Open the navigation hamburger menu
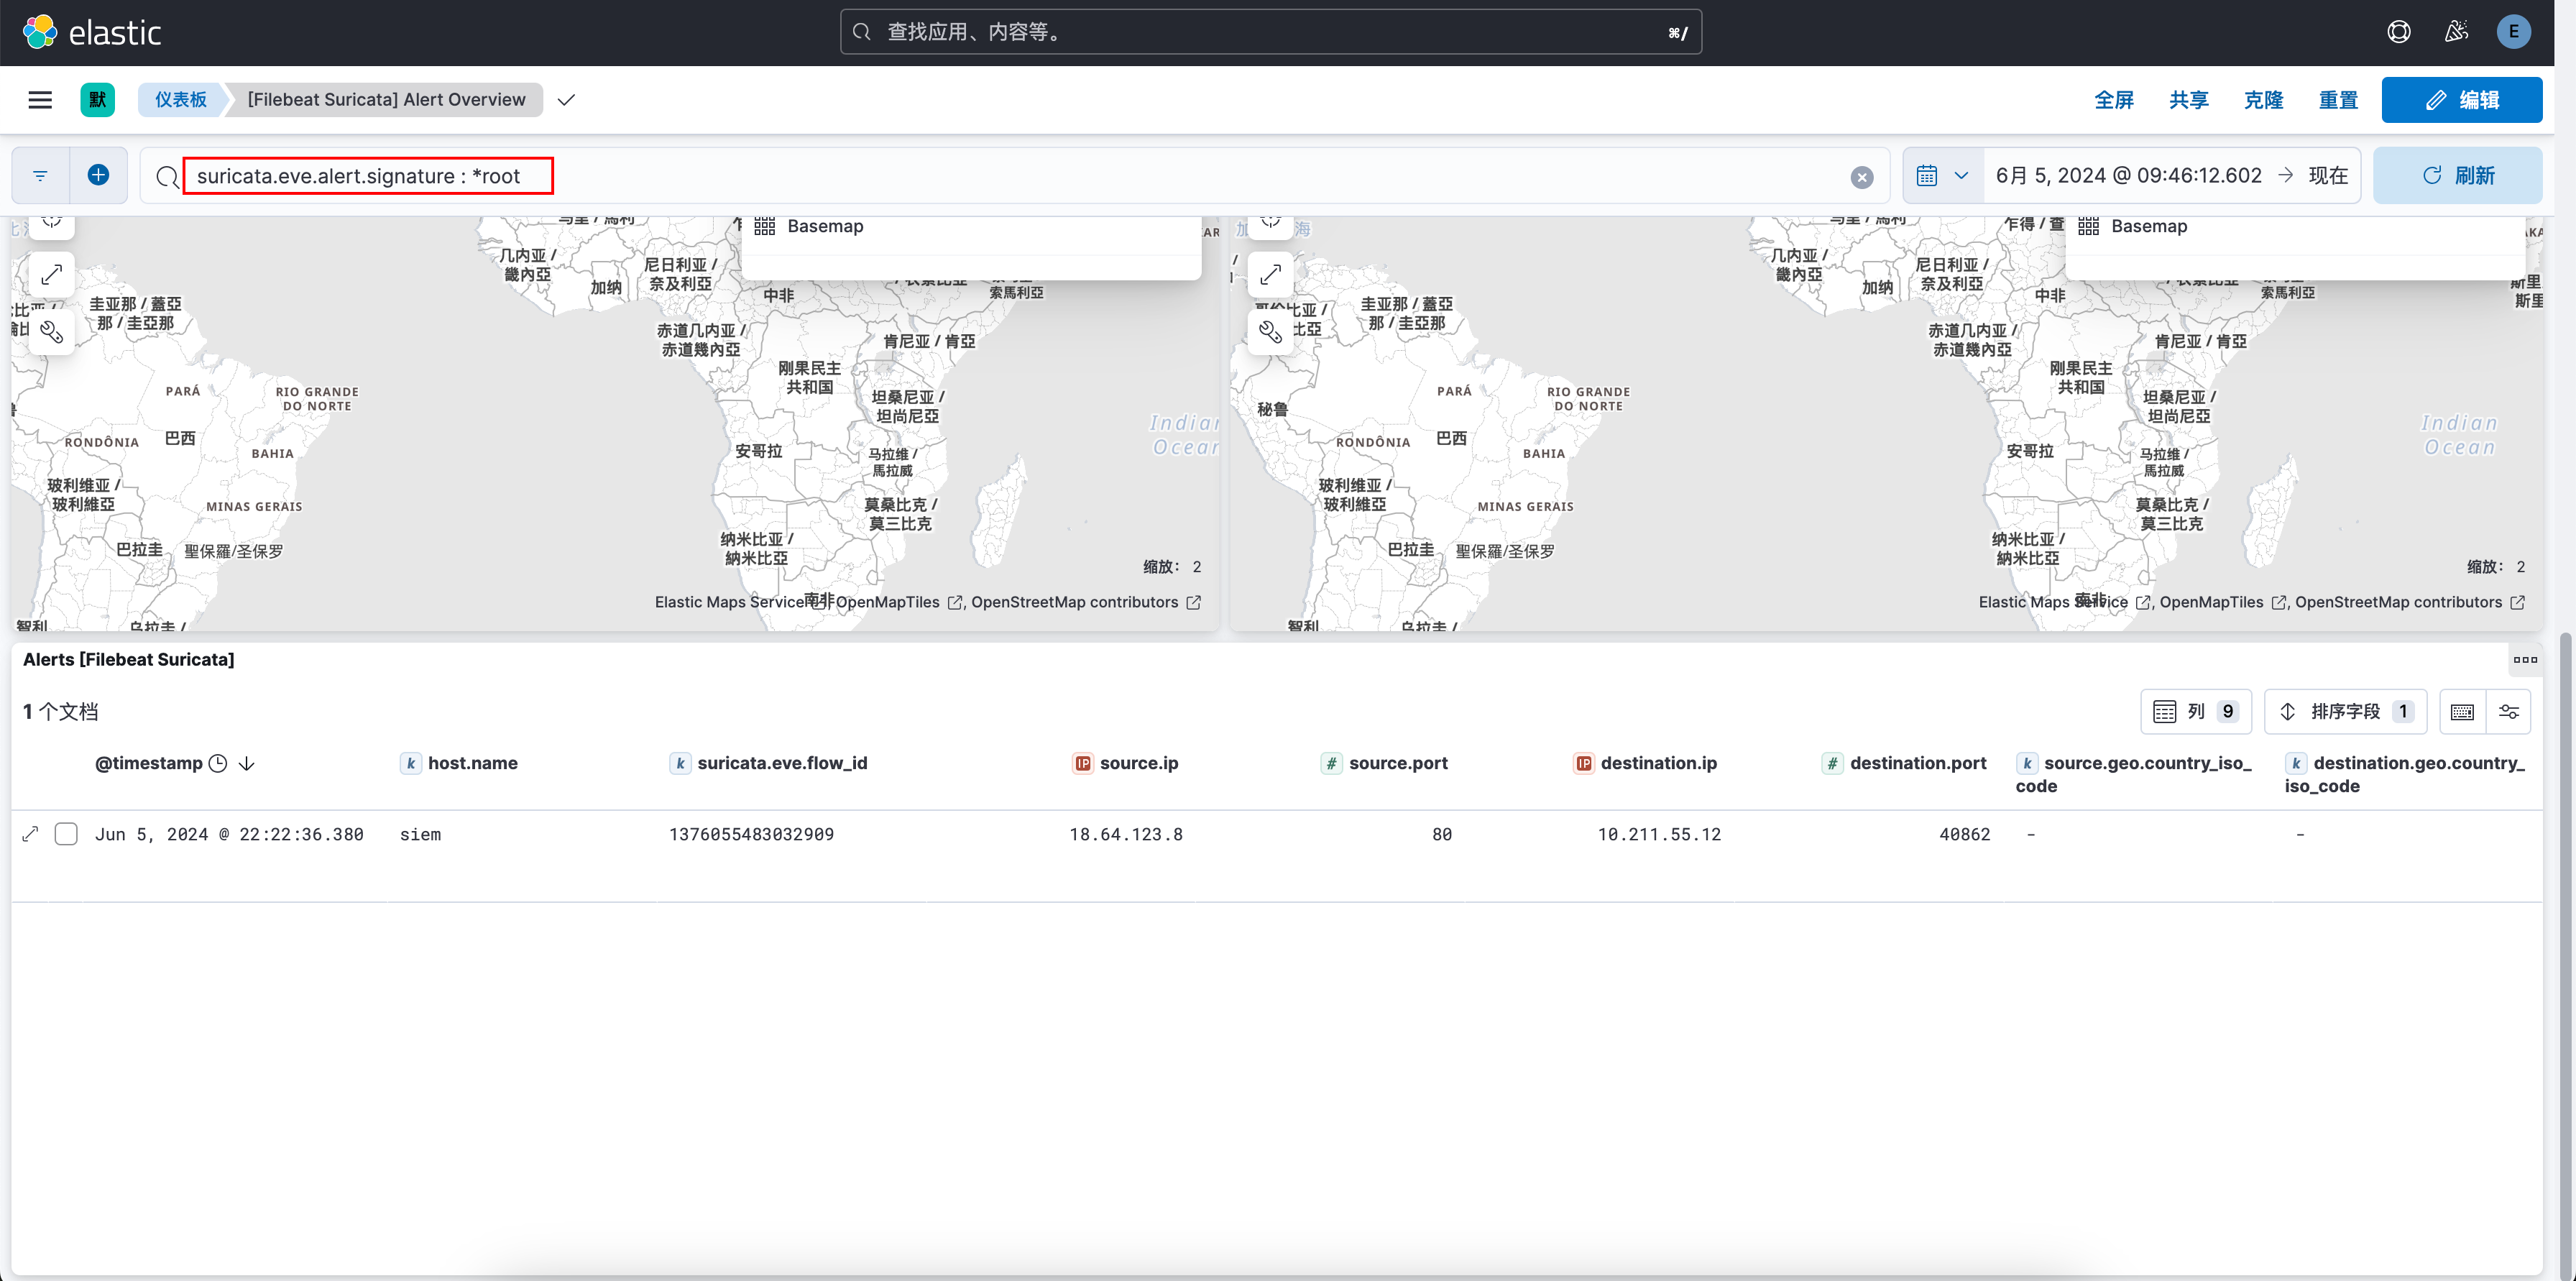This screenshot has width=2576, height=1281. 40,99
